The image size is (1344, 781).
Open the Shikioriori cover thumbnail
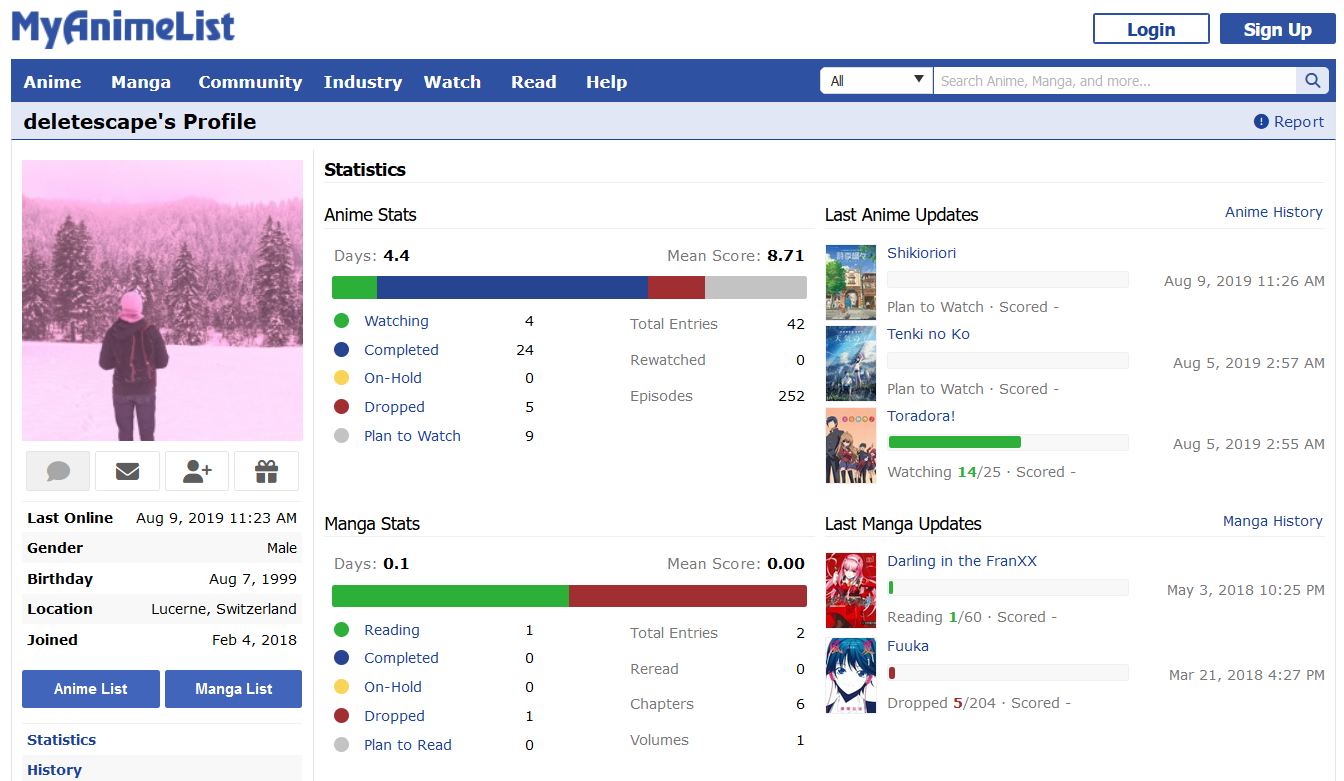coord(851,282)
